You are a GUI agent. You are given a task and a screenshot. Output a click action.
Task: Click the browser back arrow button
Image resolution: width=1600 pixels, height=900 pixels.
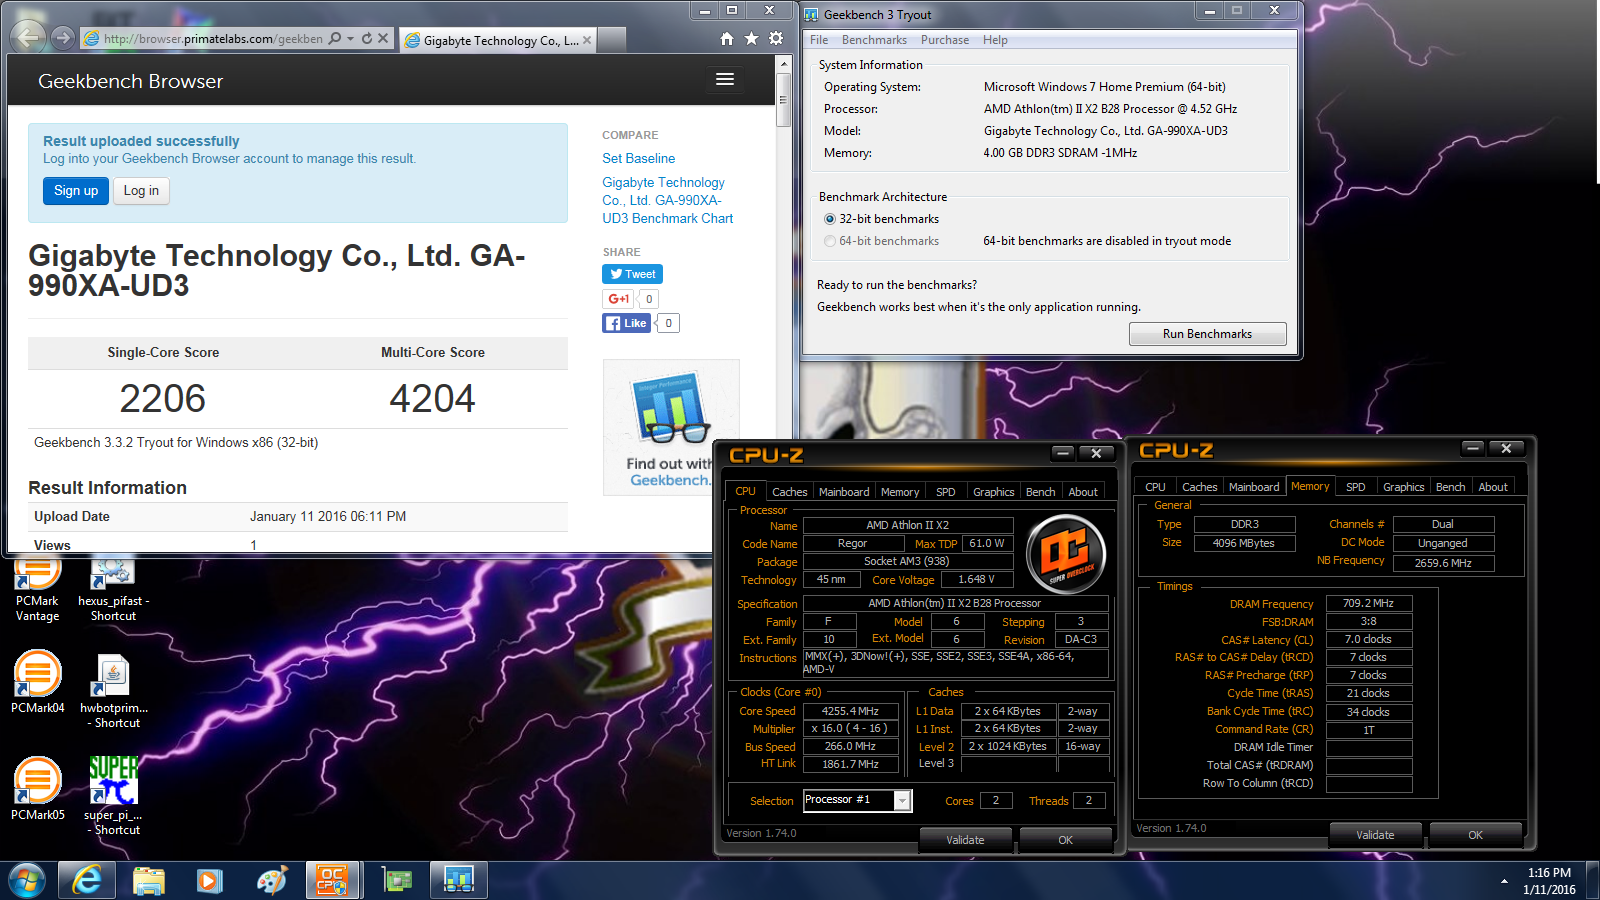coord(28,38)
